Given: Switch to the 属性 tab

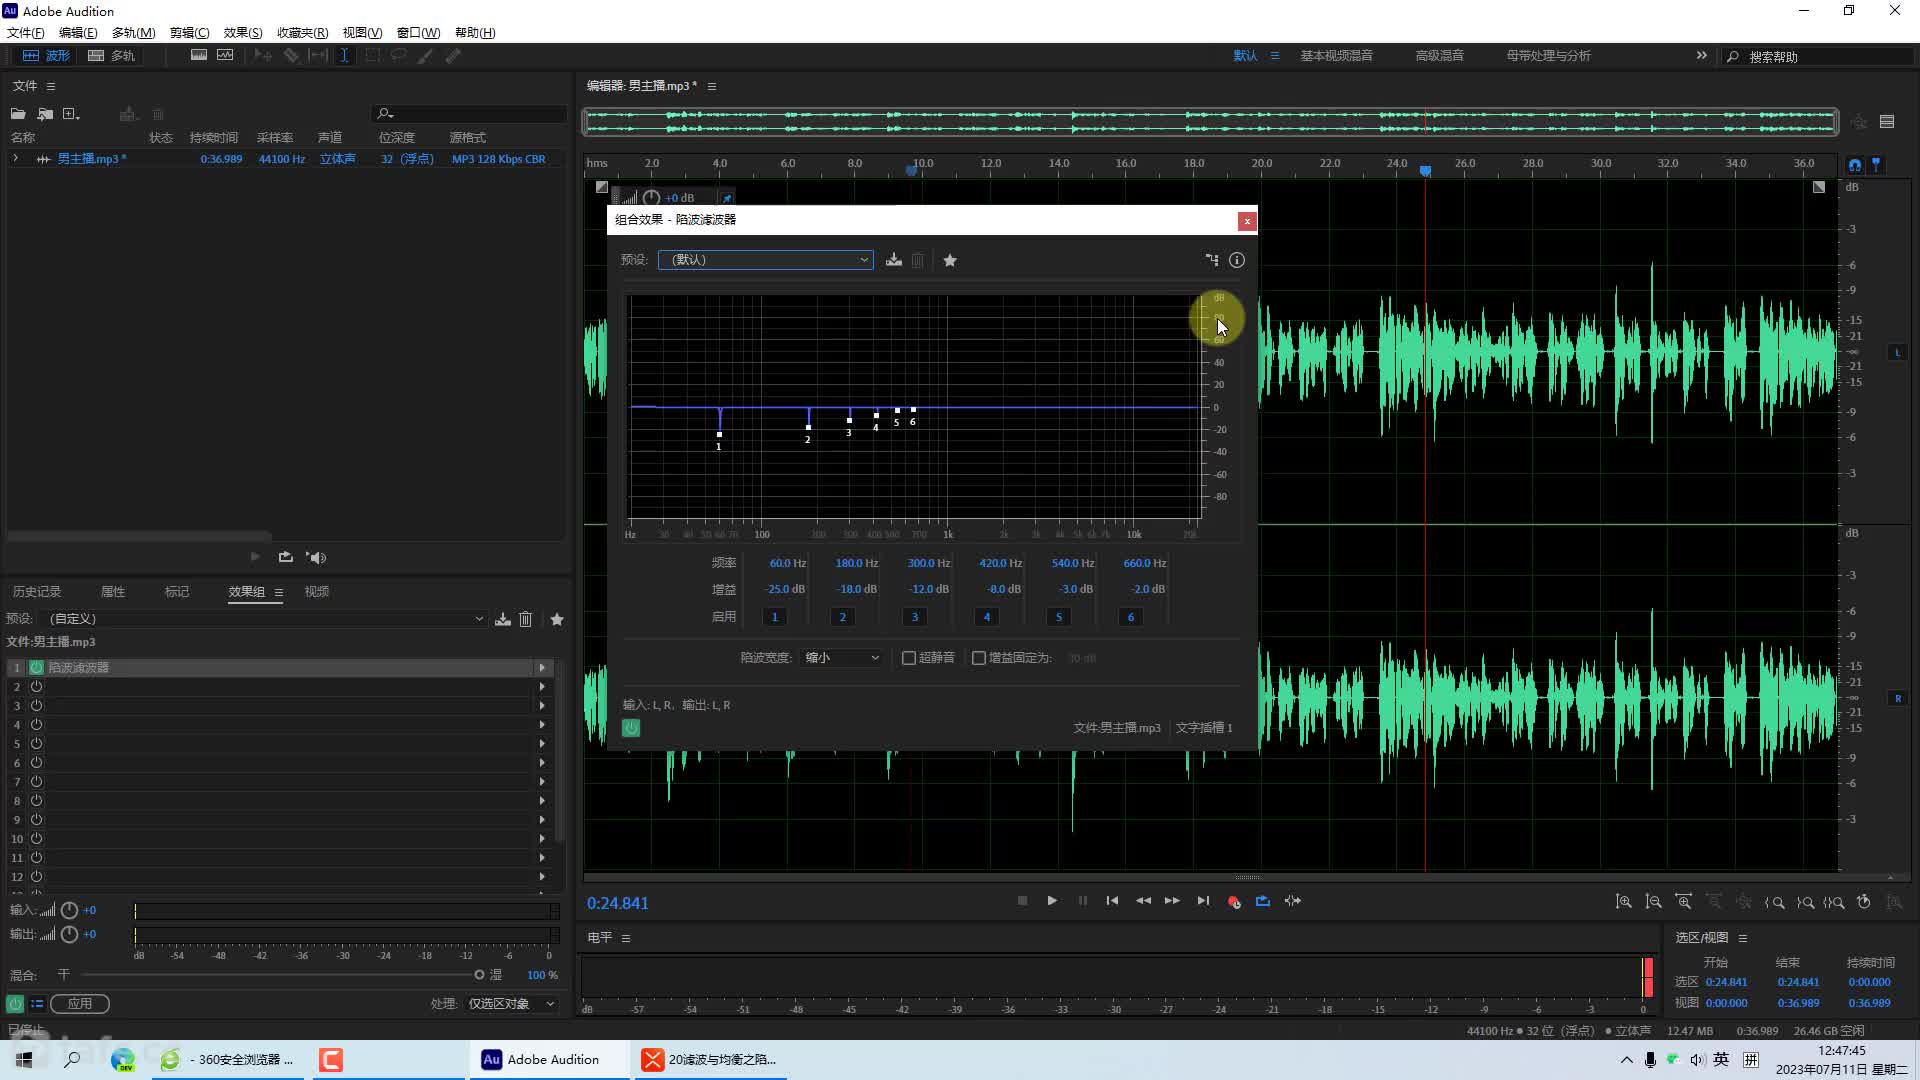Looking at the screenshot, I should (113, 592).
